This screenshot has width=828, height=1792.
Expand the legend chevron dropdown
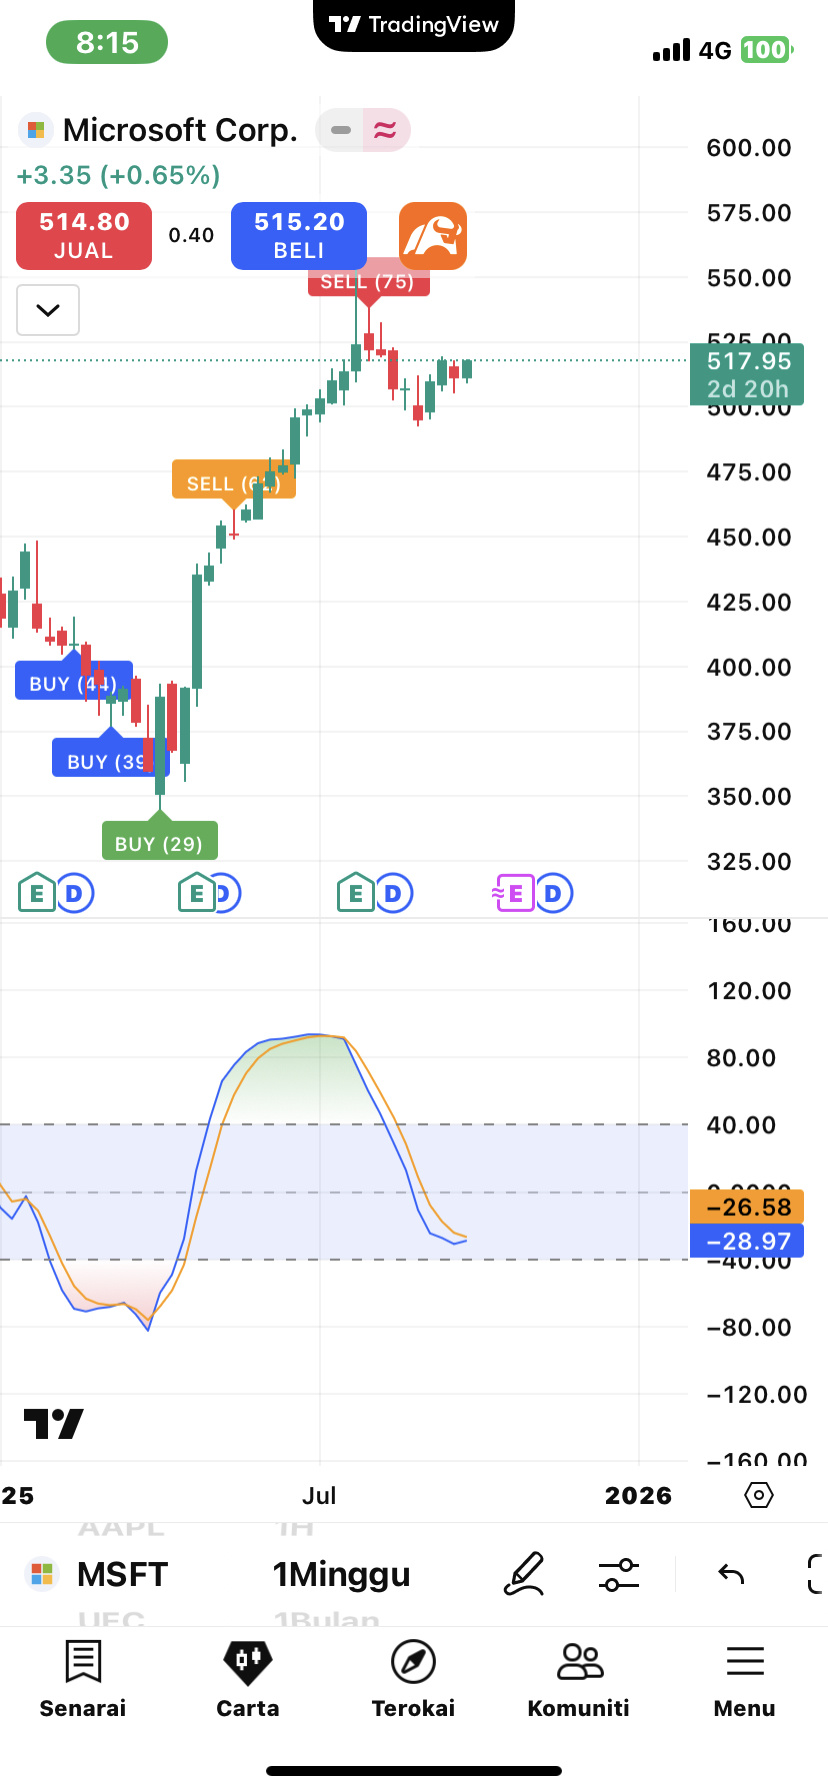pos(48,310)
